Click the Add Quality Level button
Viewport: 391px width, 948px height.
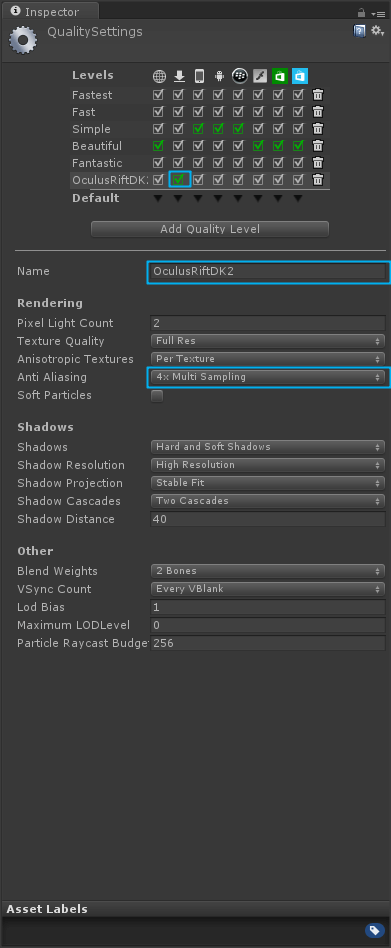[210, 229]
